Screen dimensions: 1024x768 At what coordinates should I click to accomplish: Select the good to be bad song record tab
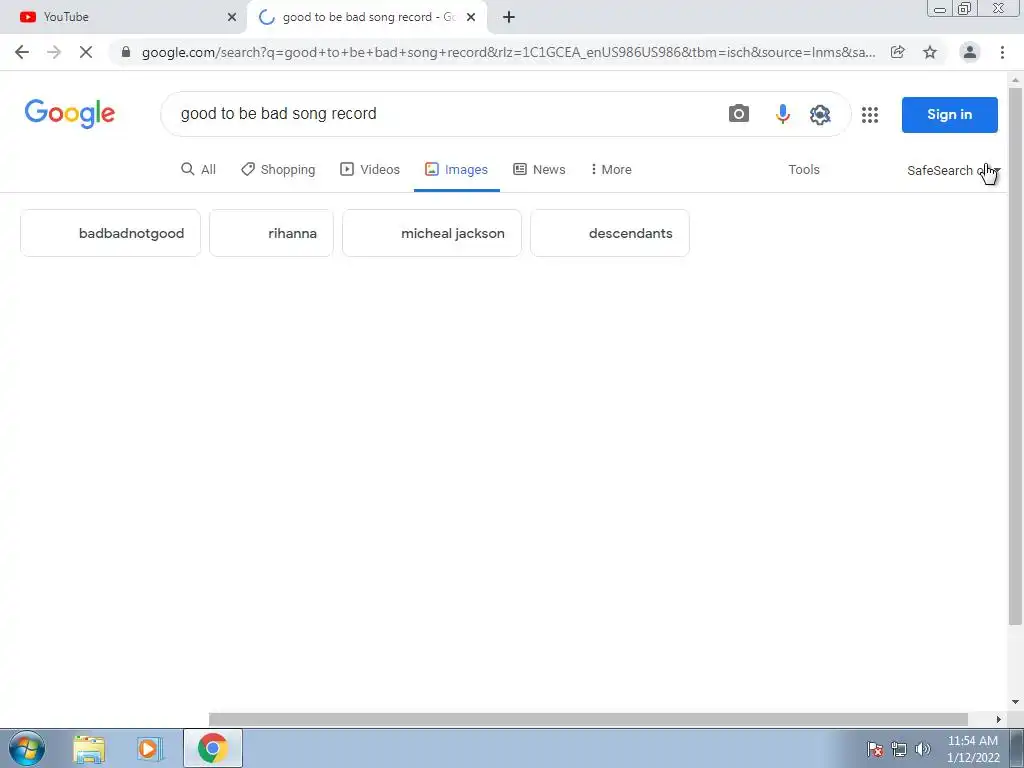367,17
